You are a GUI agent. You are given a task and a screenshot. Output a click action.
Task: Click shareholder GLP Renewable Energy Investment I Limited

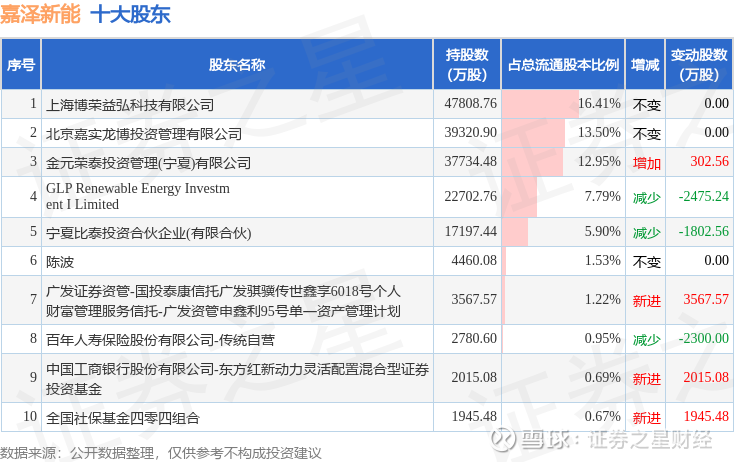[x=138, y=196]
